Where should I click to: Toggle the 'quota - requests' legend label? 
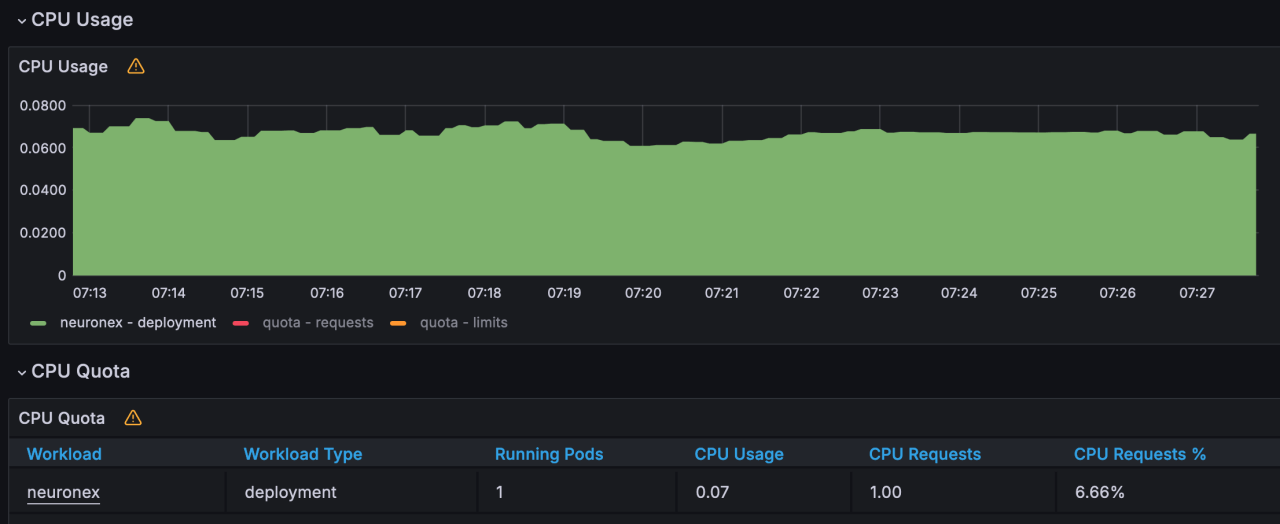(x=317, y=323)
